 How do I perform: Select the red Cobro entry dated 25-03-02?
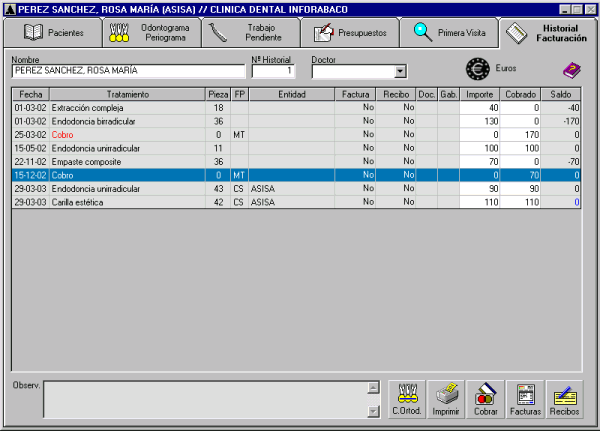tap(296, 135)
